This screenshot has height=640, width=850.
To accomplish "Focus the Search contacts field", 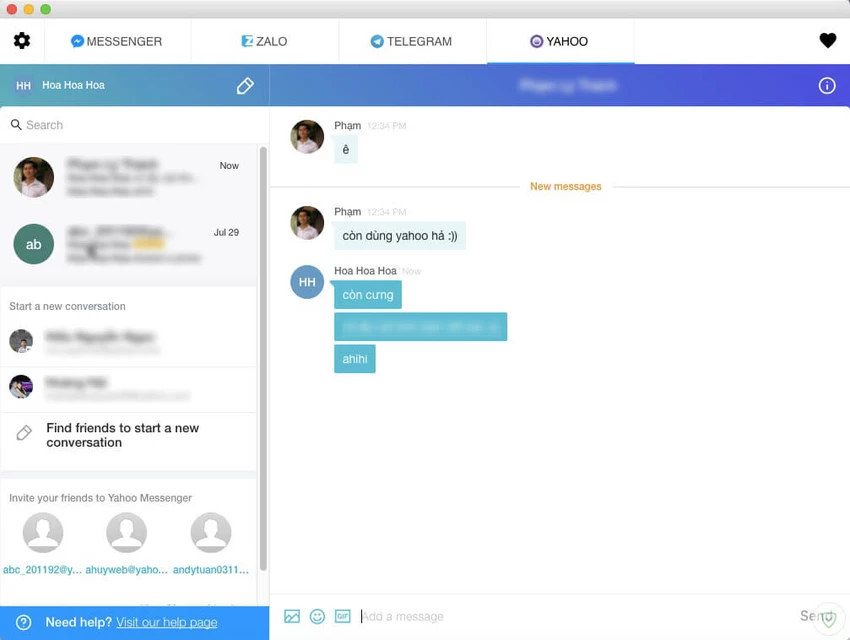I will tap(134, 125).
